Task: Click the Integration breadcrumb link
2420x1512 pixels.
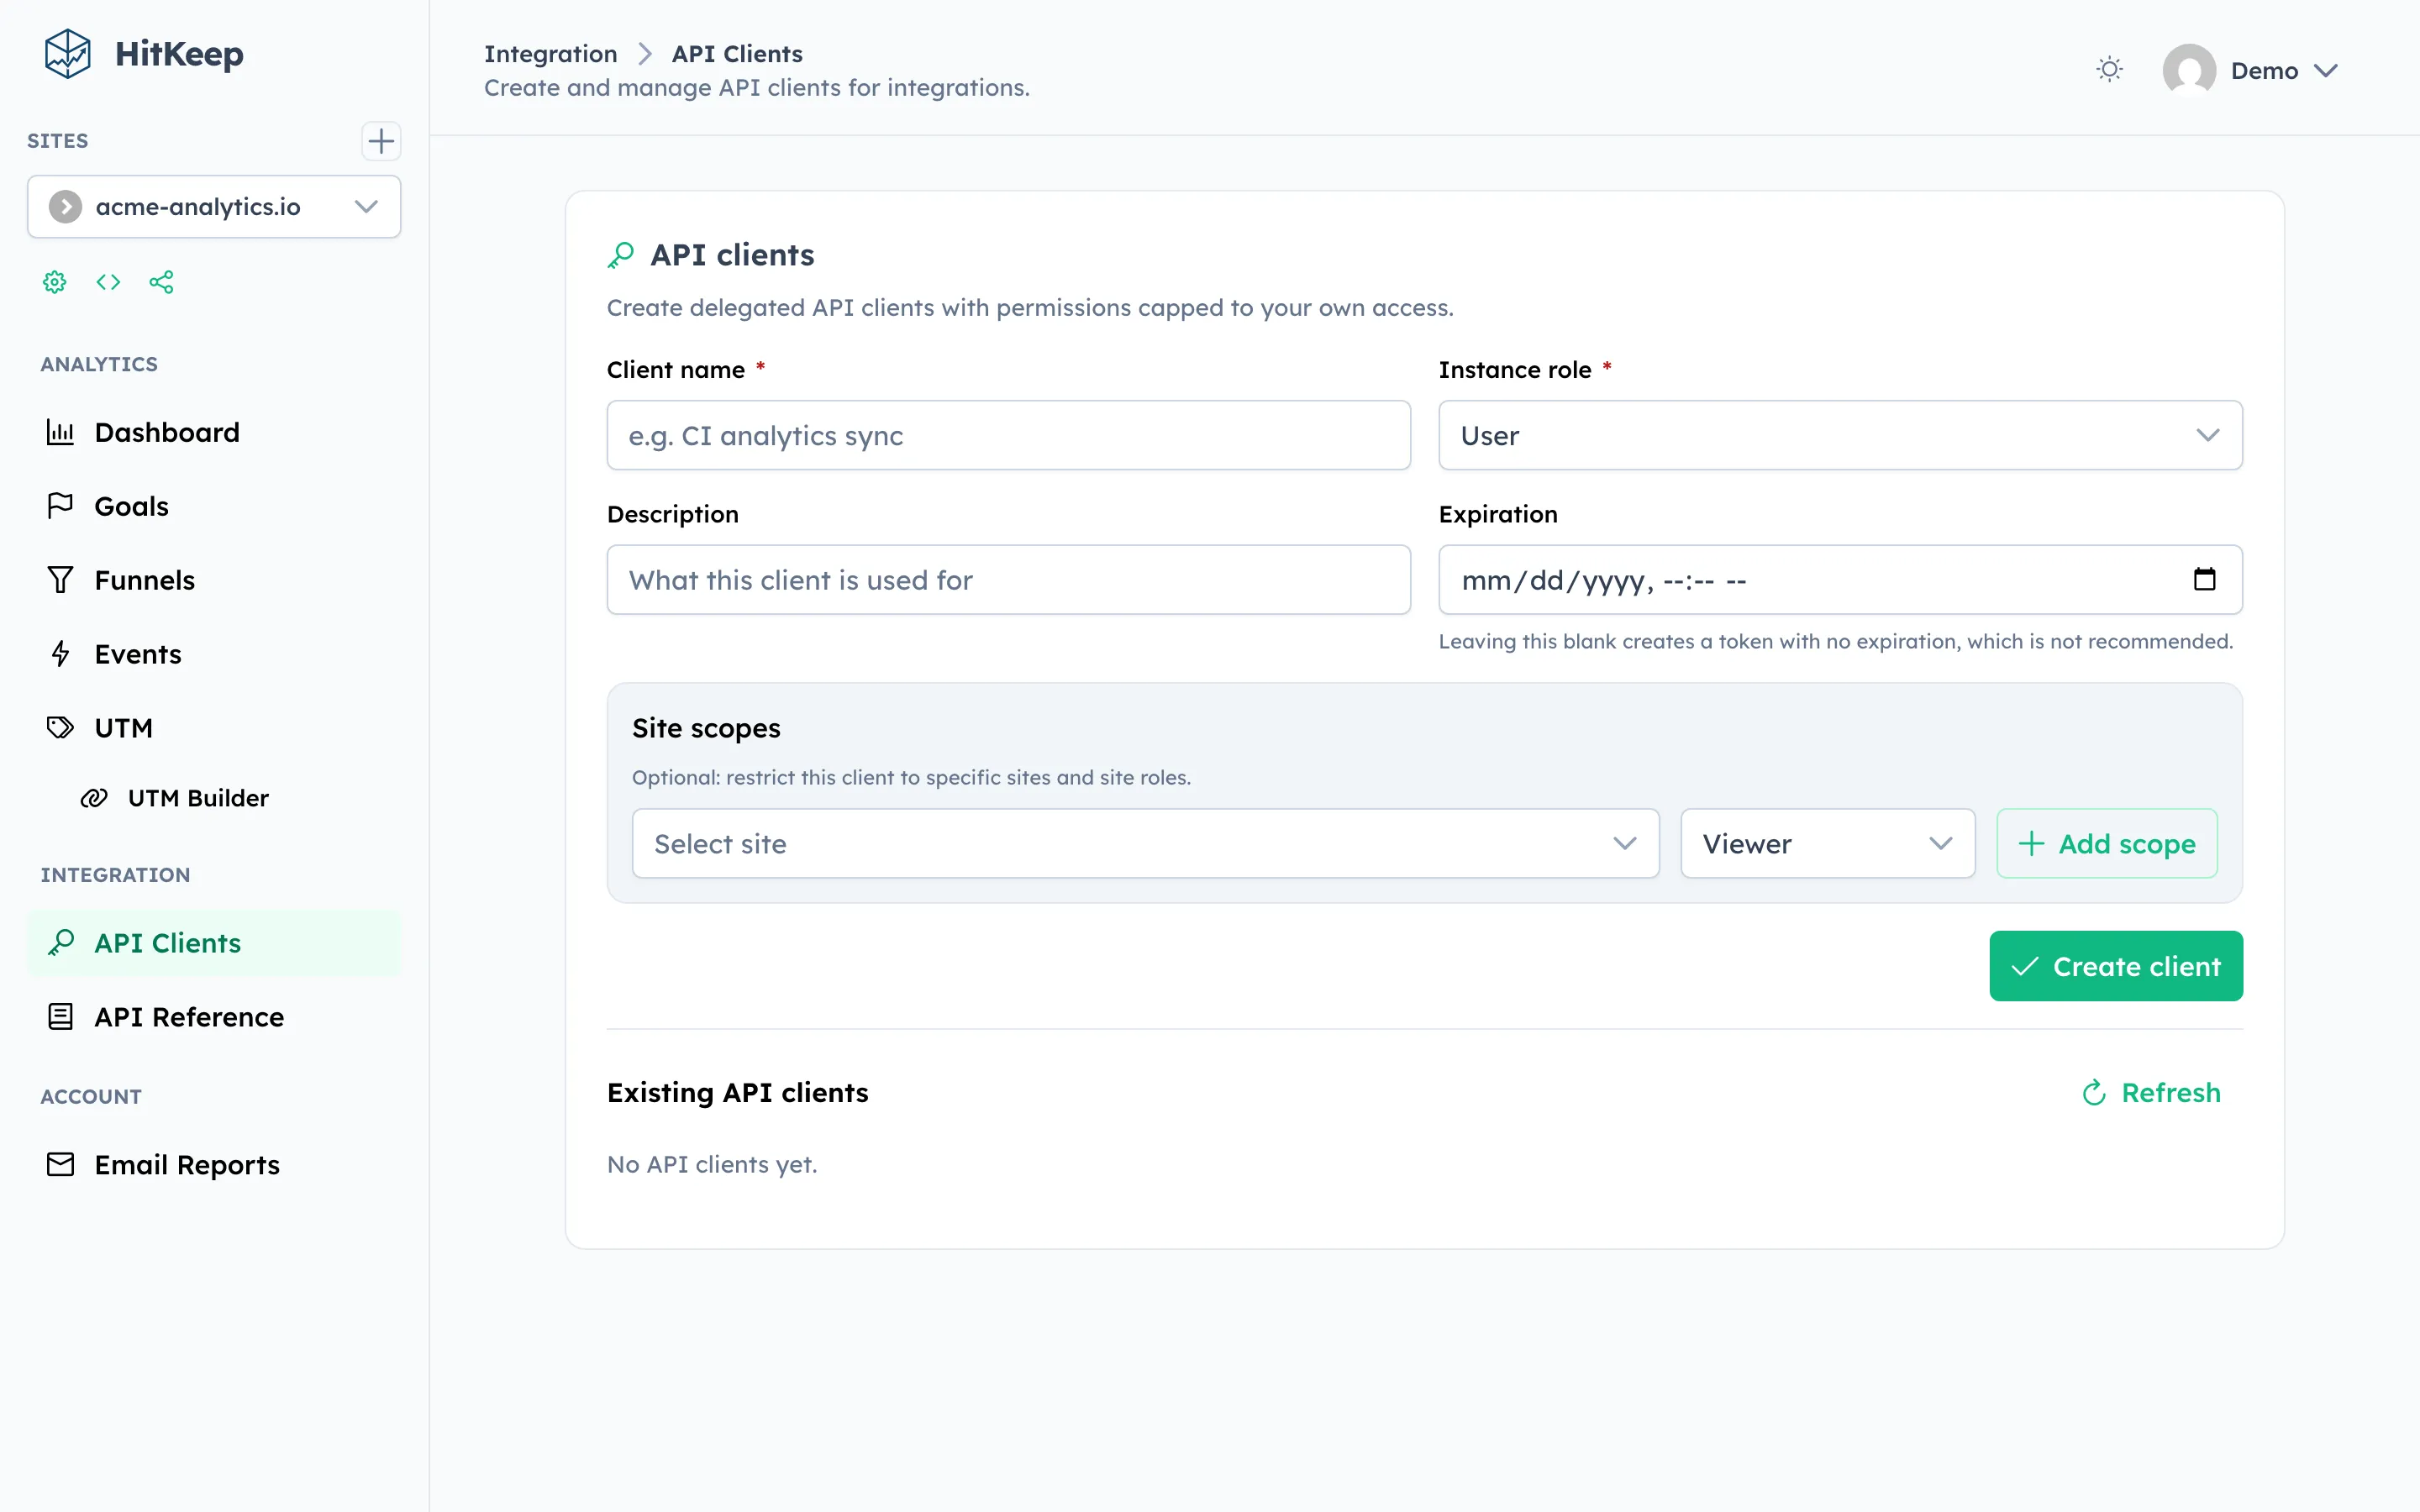Action: [551, 53]
